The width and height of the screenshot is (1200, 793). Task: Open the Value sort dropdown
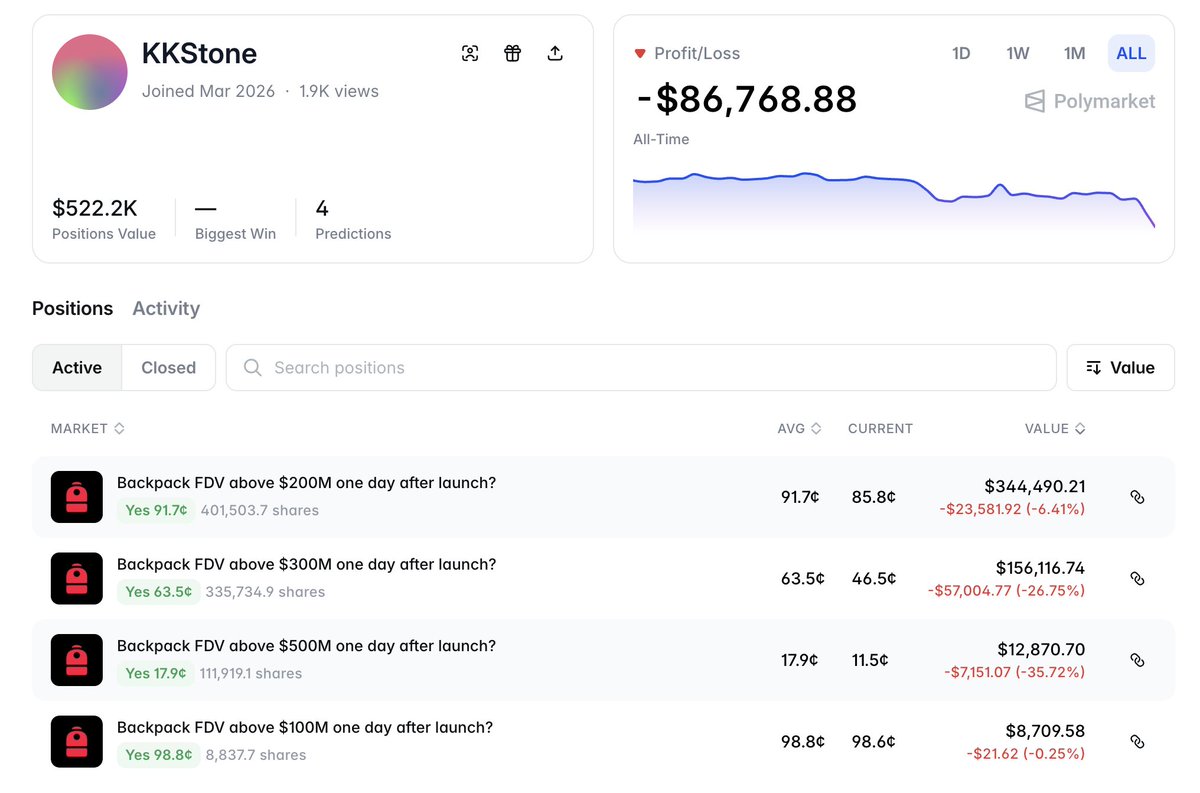click(1120, 368)
